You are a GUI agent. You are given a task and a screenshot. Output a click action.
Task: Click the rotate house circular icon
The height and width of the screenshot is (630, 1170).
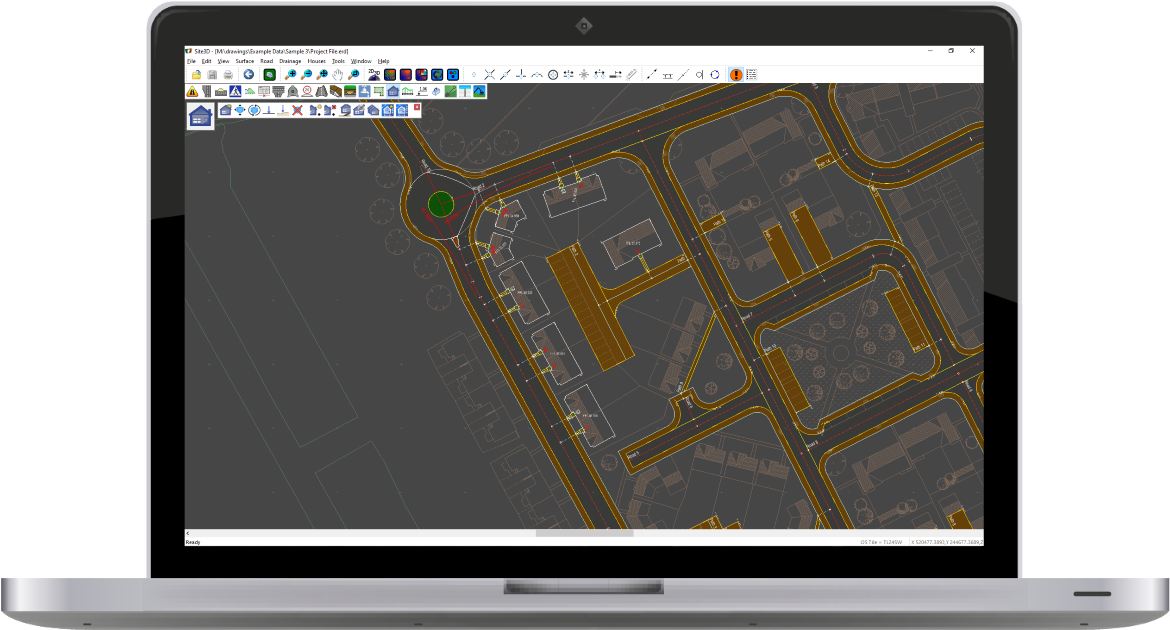coord(254,110)
